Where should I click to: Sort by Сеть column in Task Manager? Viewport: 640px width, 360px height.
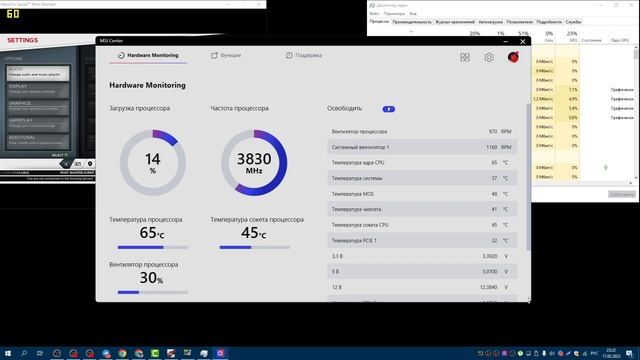545,36
